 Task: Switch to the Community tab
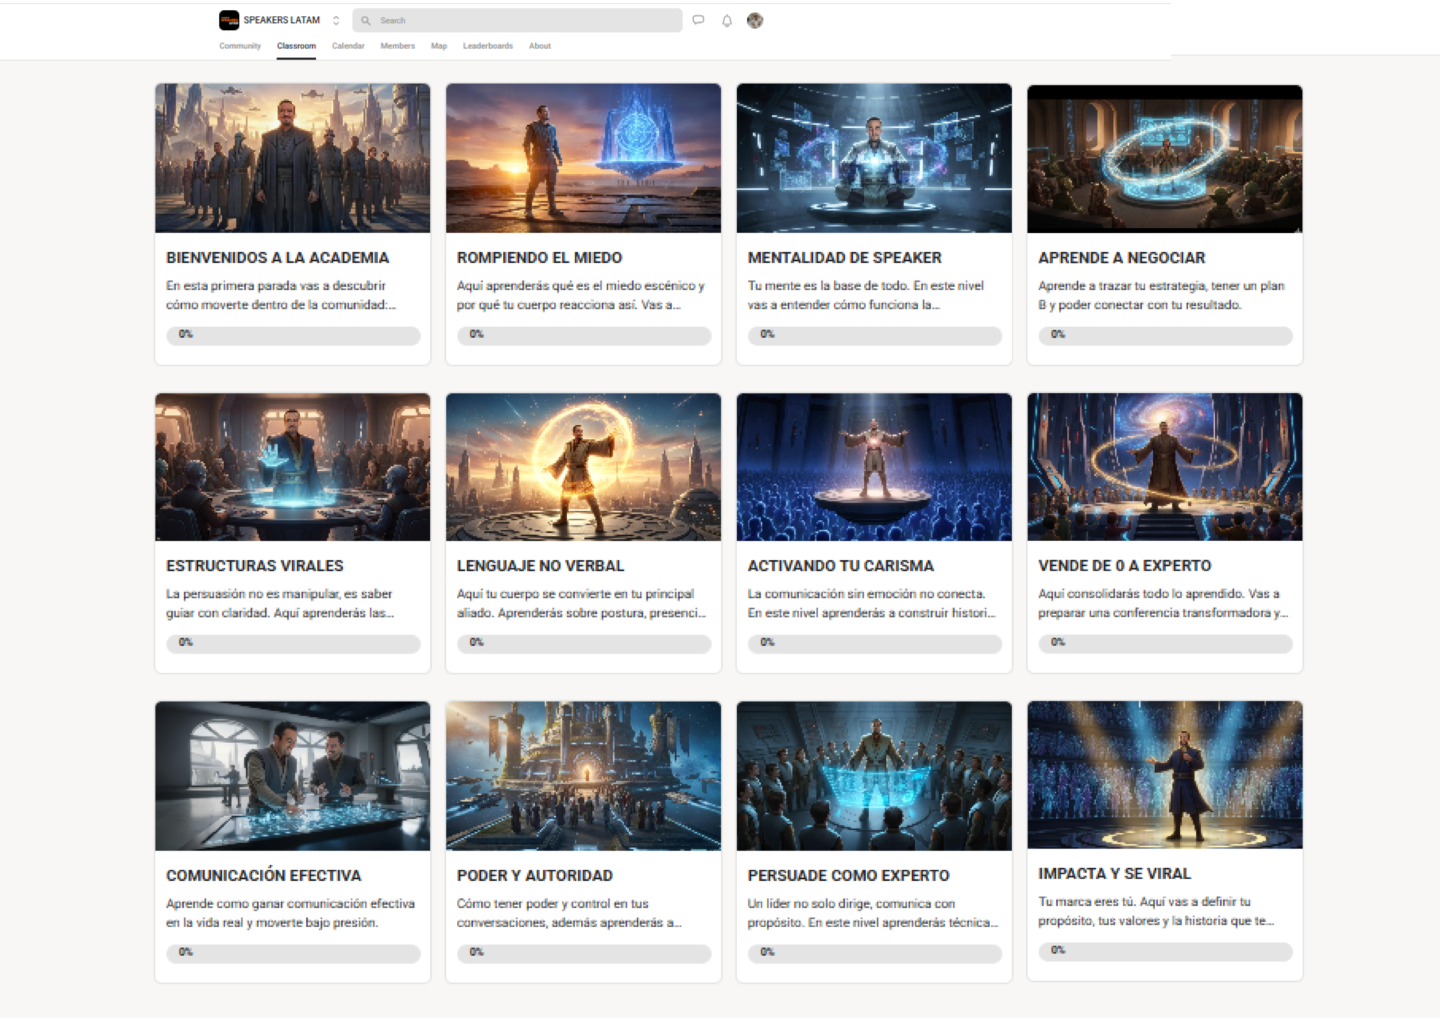coord(240,46)
